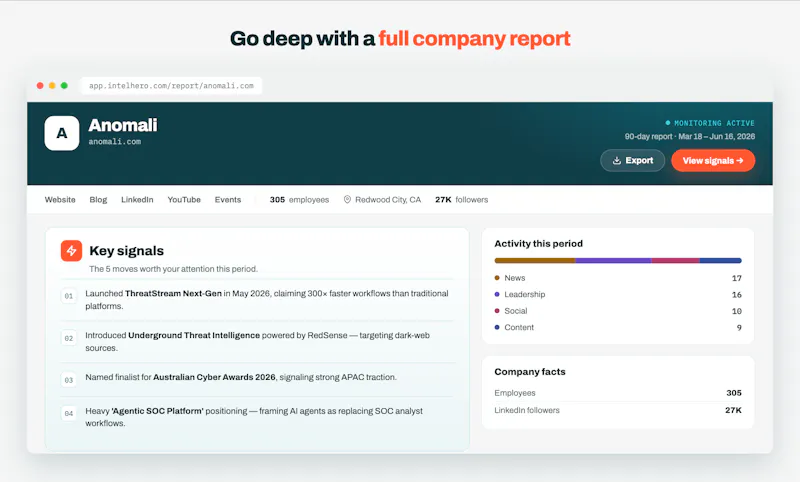Click '27K followers' in the info bar
This screenshot has height=482, width=800.
pyautogui.click(x=461, y=199)
